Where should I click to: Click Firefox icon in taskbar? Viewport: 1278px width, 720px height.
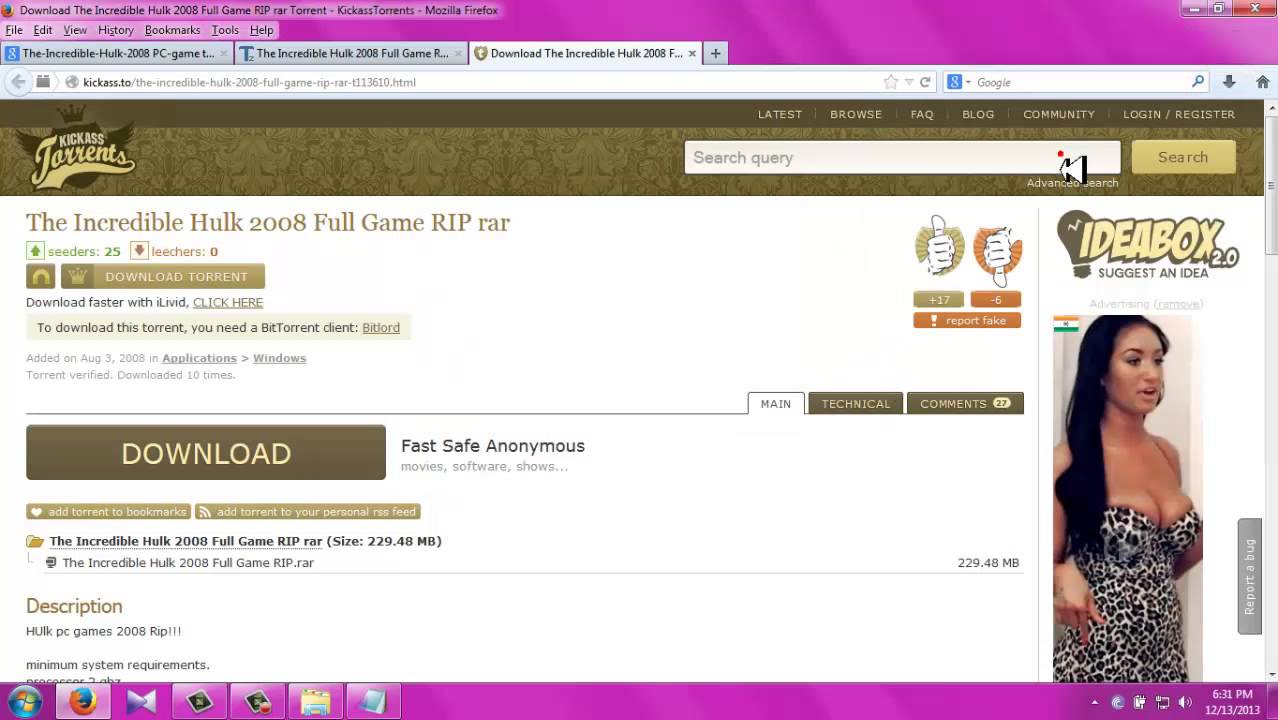pyautogui.click(x=83, y=702)
